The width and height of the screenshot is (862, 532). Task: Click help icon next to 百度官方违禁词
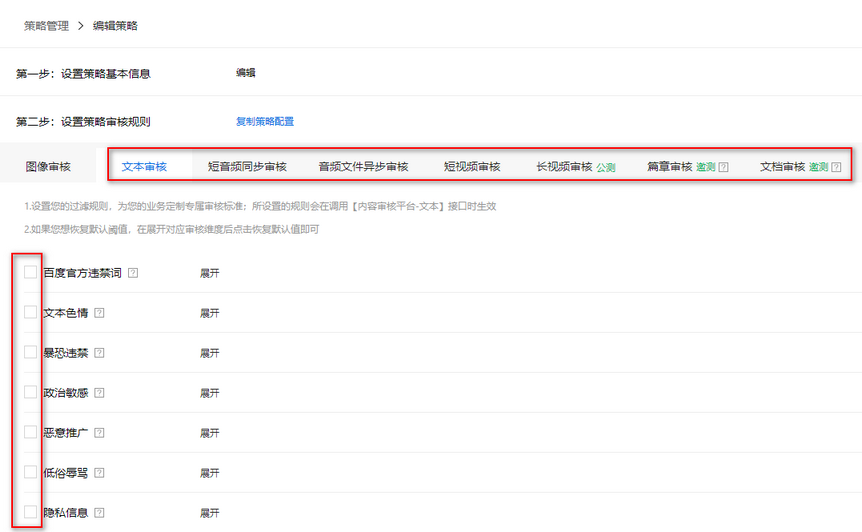133,273
